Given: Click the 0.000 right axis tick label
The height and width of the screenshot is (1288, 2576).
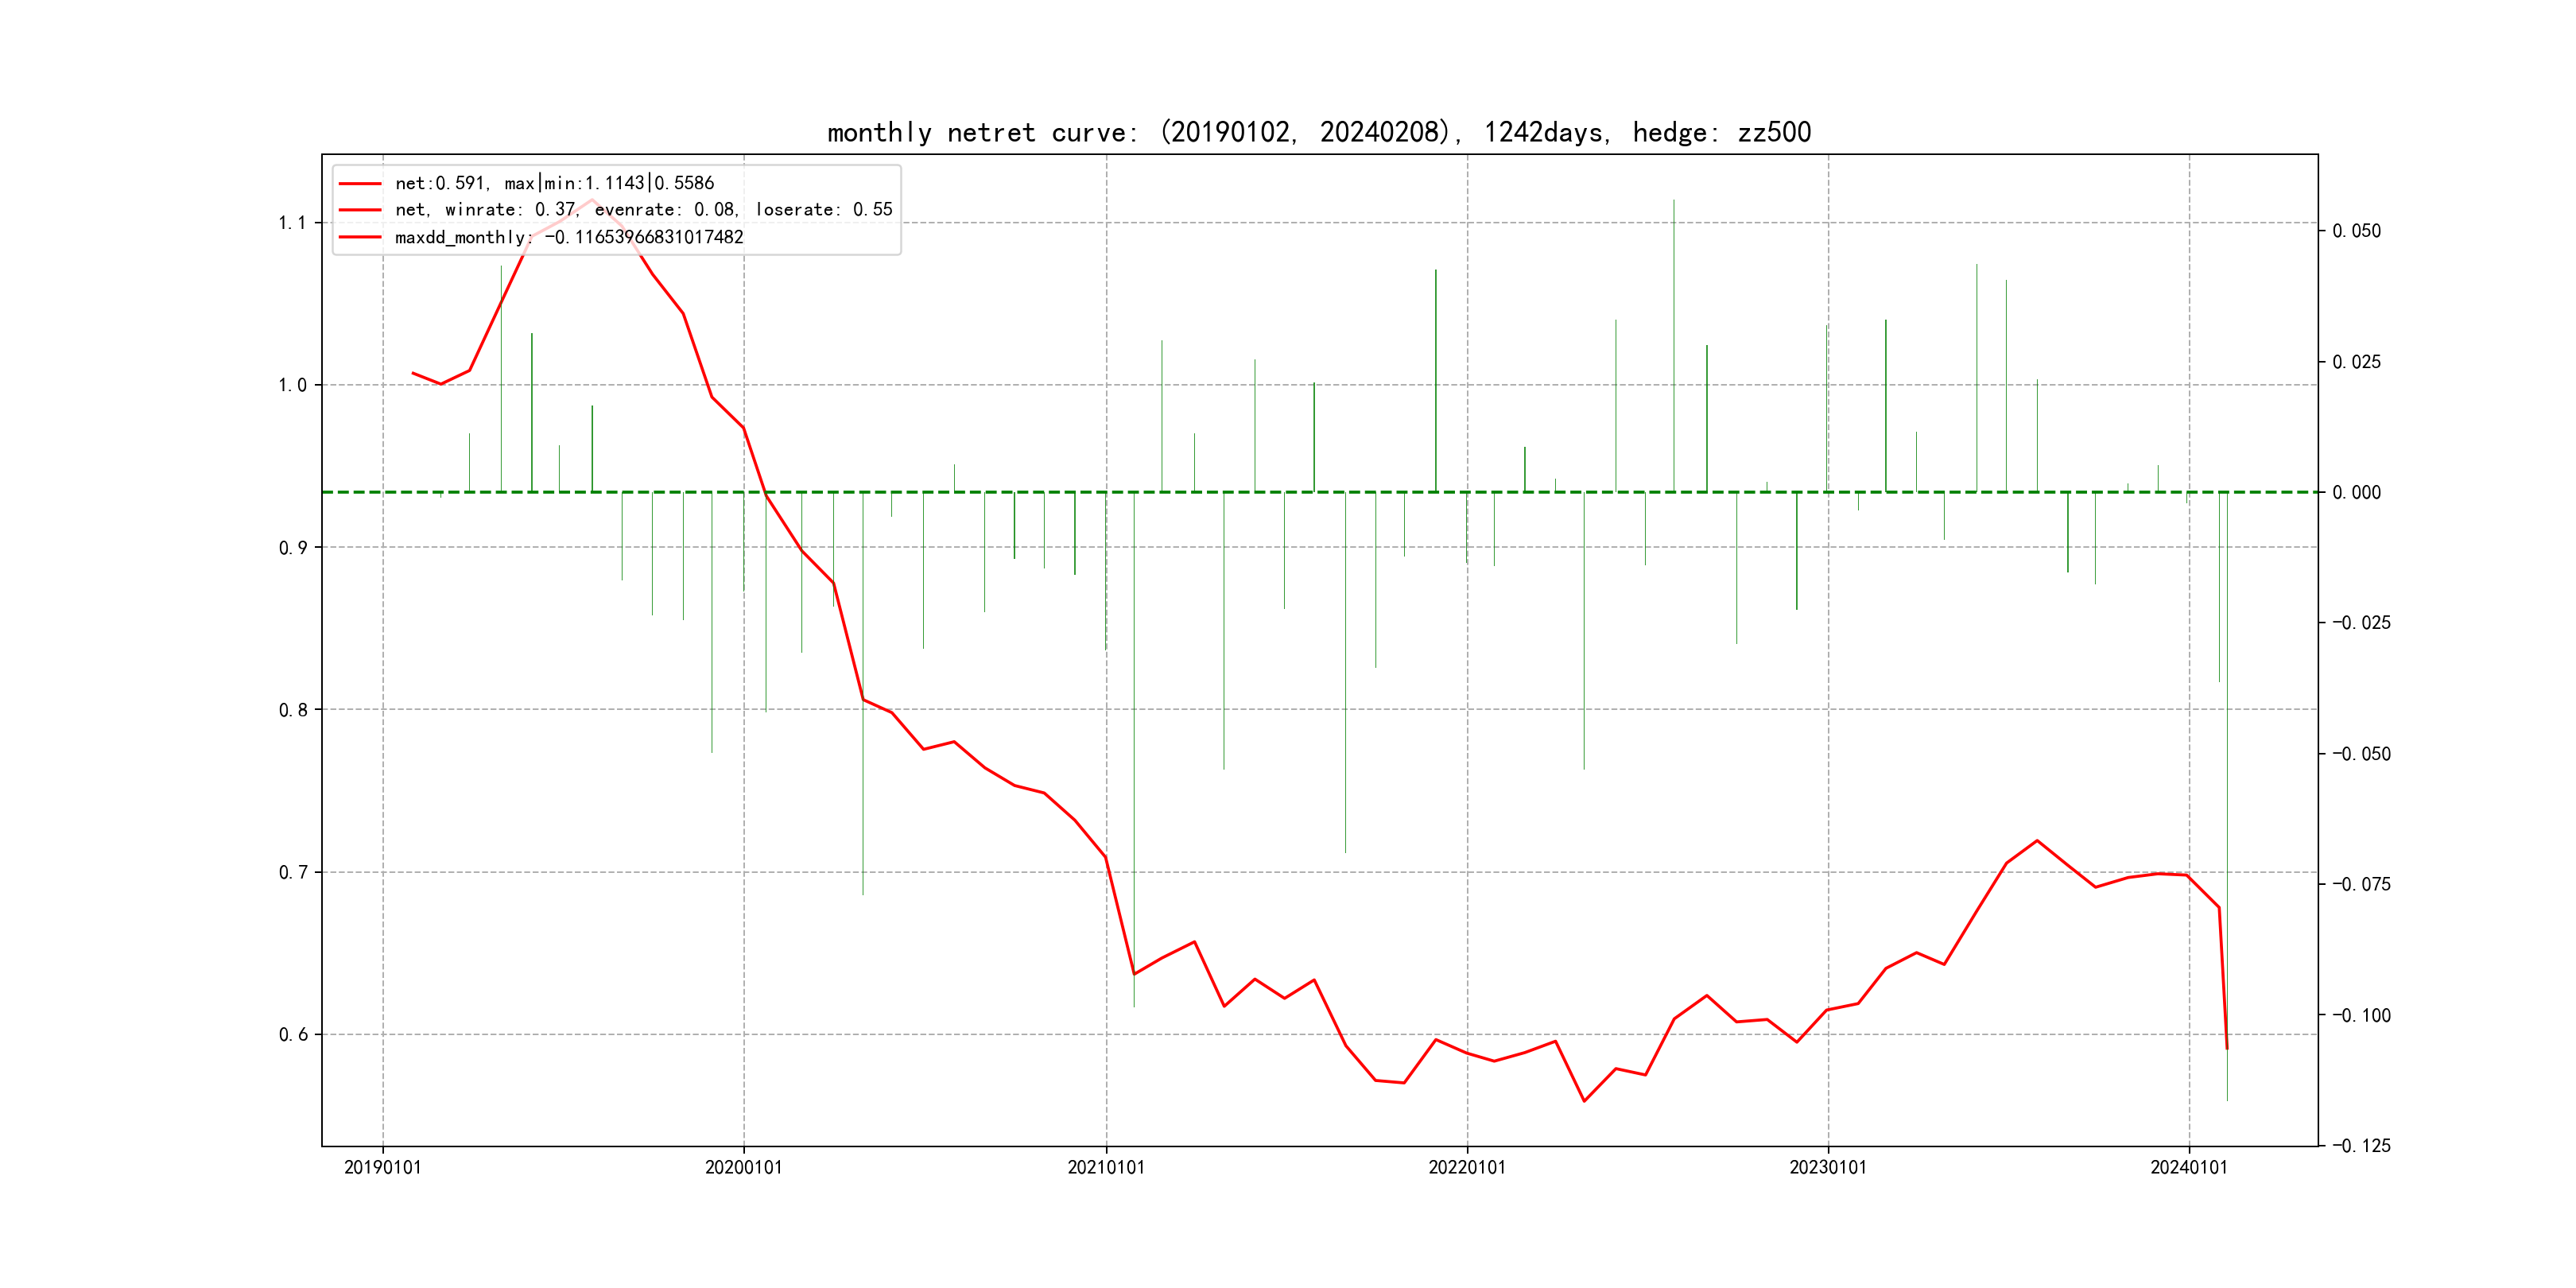Looking at the screenshot, I should click(x=2356, y=492).
